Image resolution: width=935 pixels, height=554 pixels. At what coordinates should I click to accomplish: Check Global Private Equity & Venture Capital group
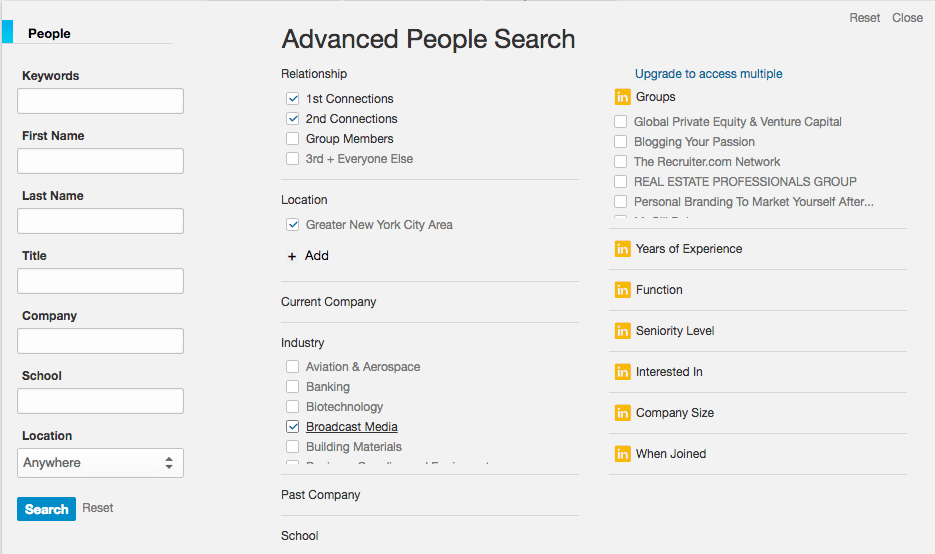click(620, 122)
